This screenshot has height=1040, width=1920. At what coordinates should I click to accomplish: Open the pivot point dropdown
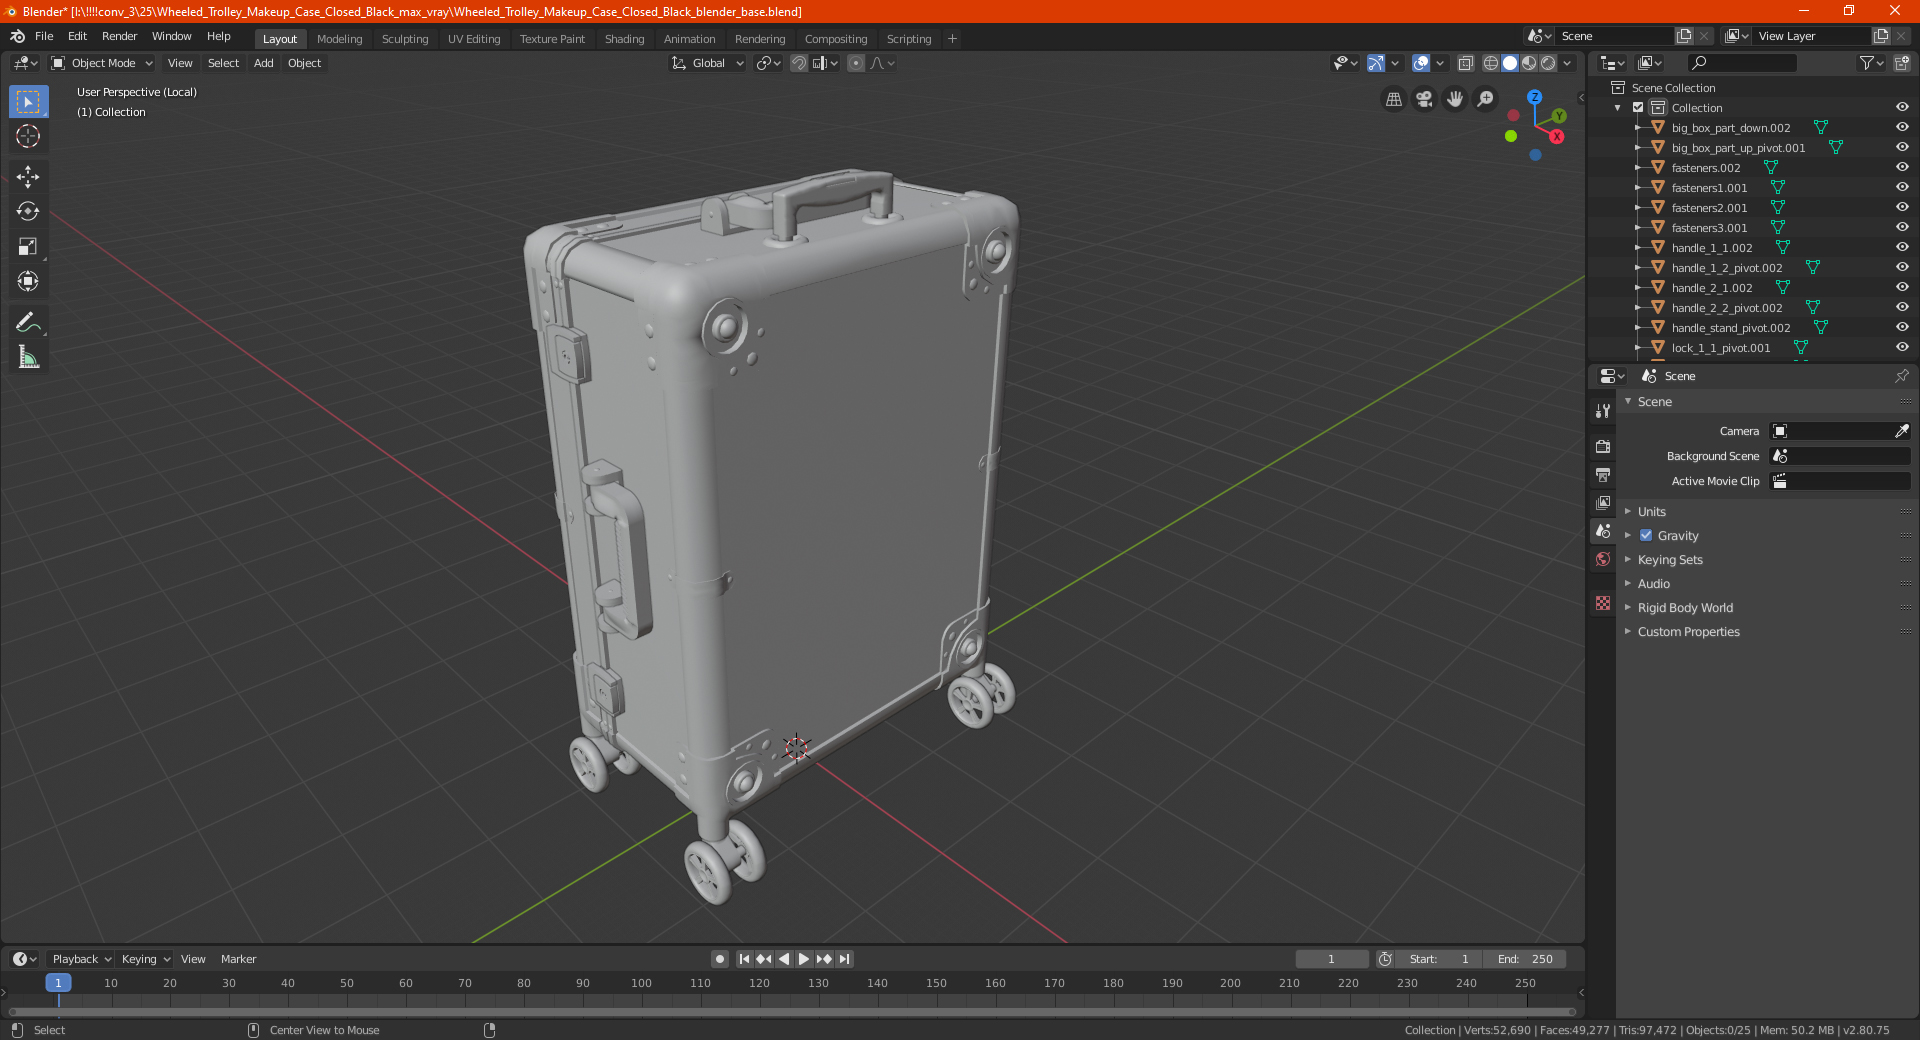tap(768, 63)
